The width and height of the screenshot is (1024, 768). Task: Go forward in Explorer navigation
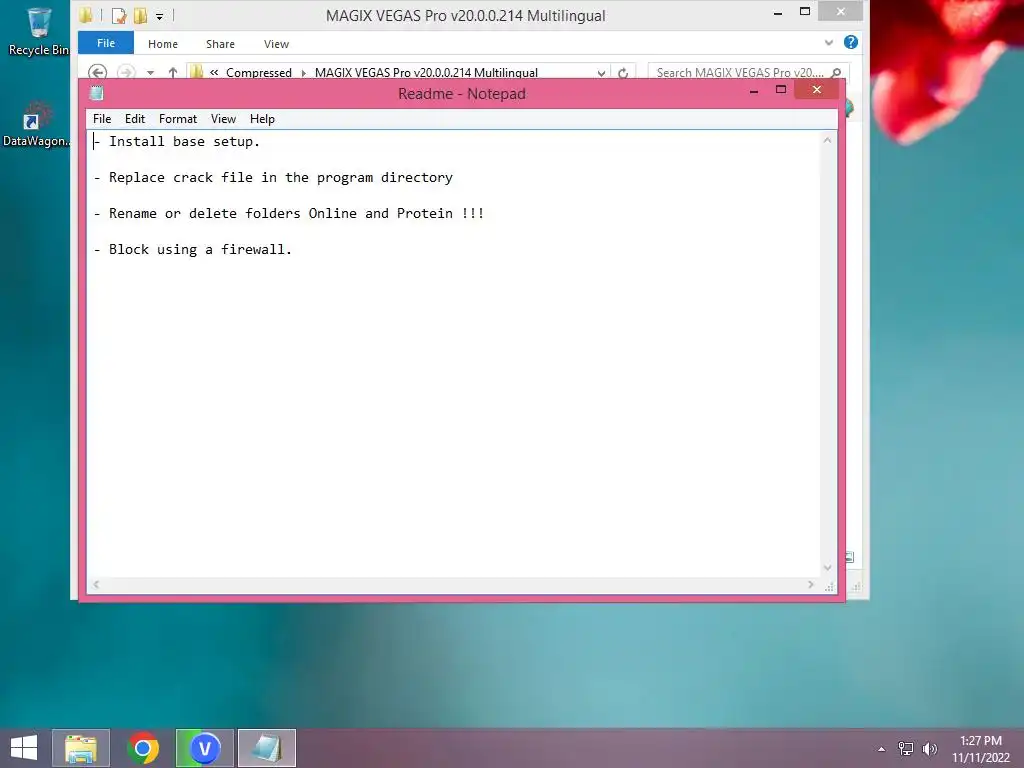(x=126, y=72)
